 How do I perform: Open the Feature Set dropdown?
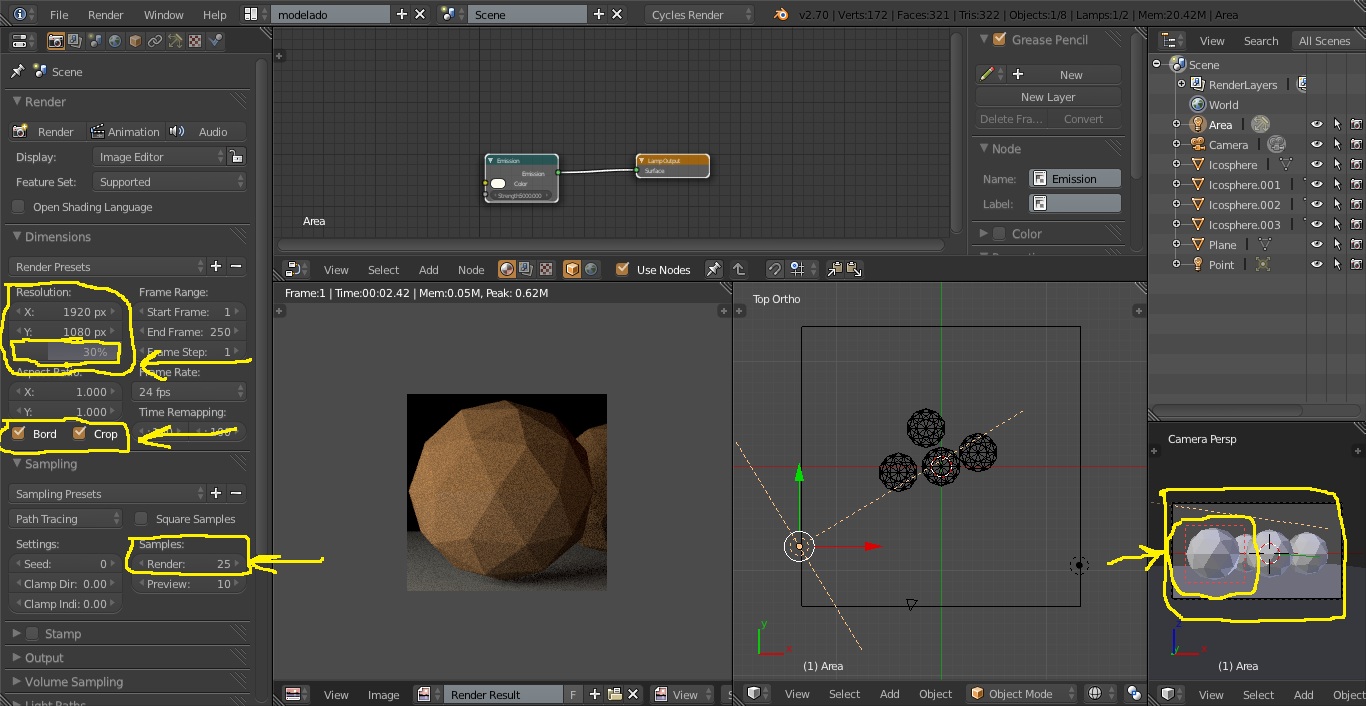coord(170,182)
